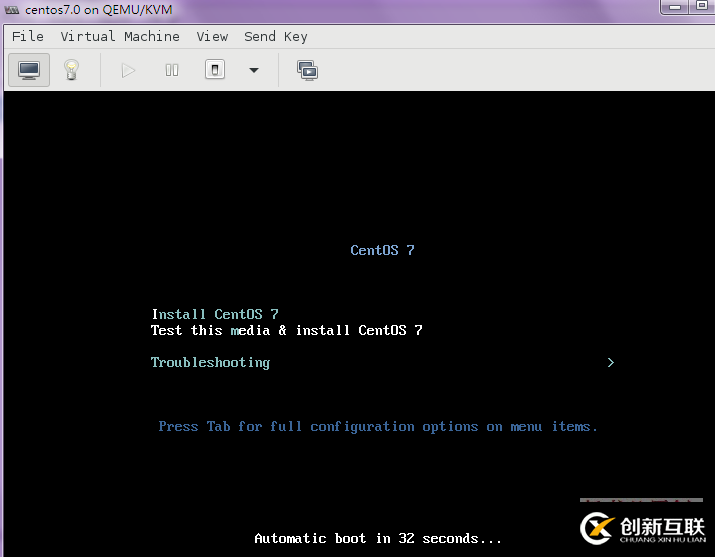This screenshot has height=557, width=715.
Task: Switch to fullscreen using the monitors icon
Action: tap(307, 70)
